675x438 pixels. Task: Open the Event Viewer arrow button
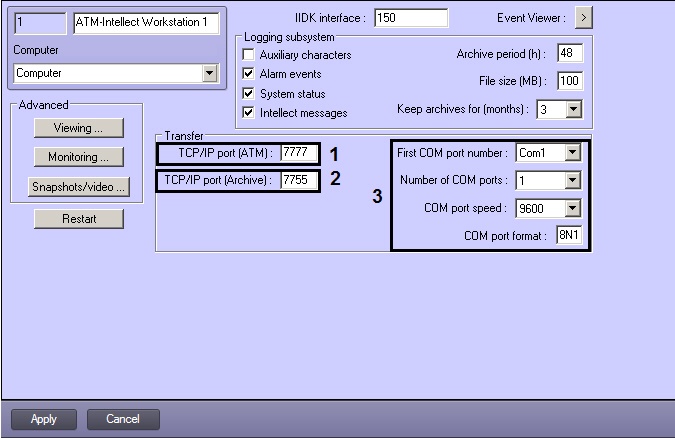click(x=584, y=18)
